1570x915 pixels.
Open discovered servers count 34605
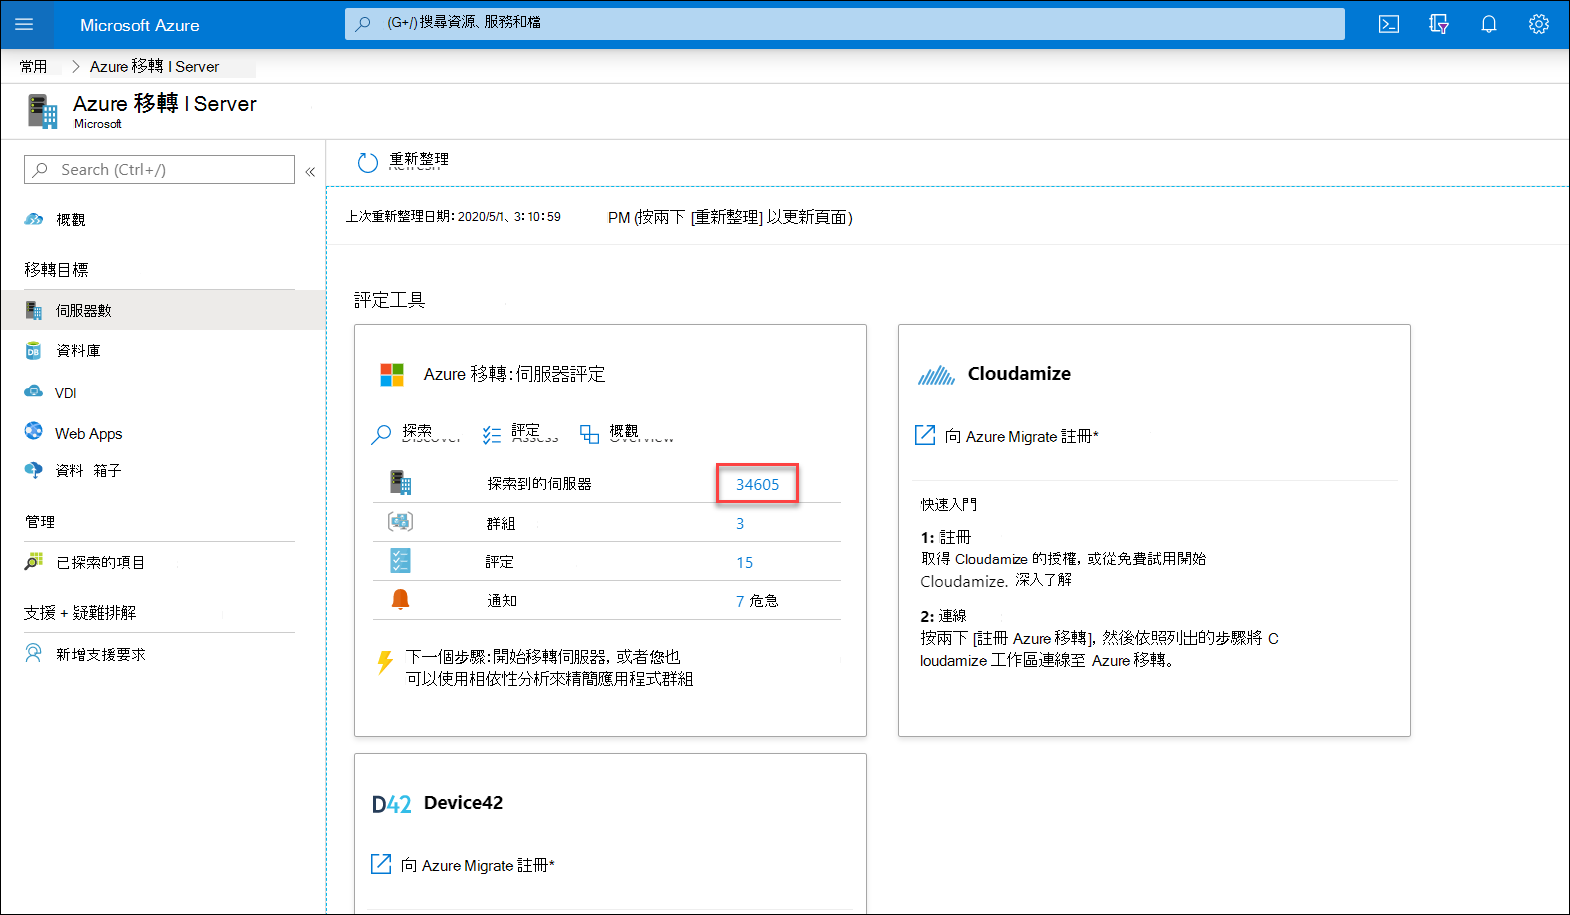[757, 484]
